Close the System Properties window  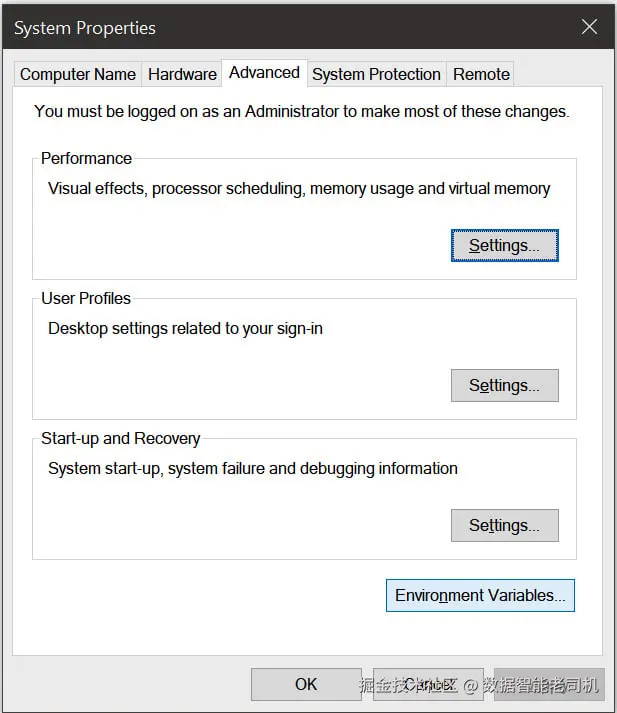click(589, 27)
